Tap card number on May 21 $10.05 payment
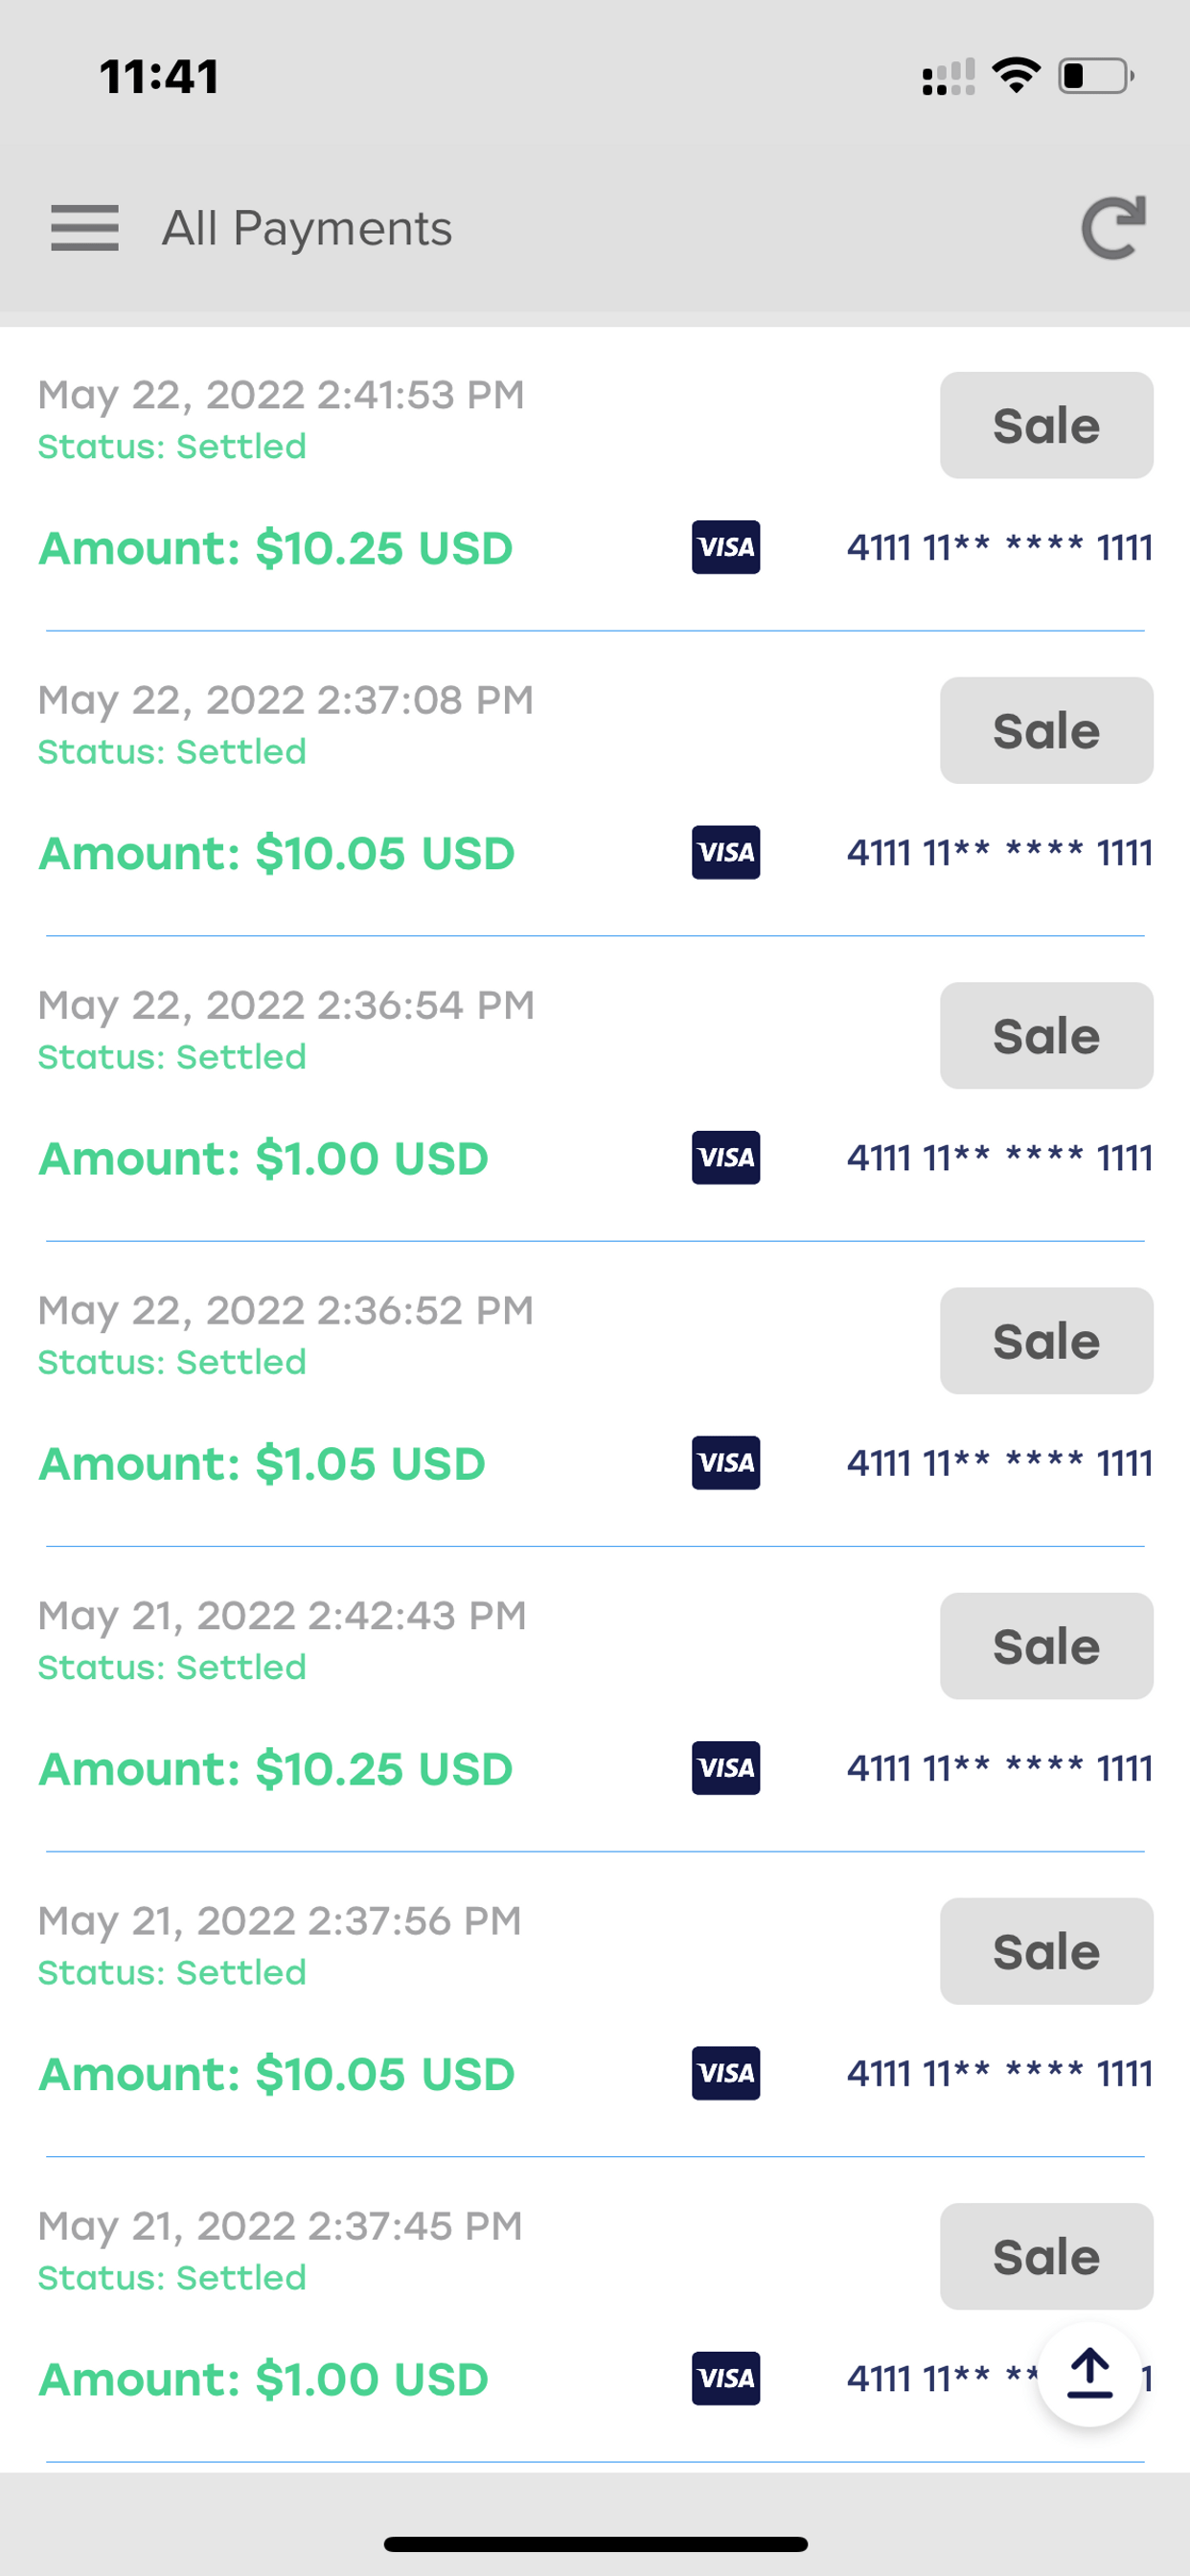Image resolution: width=1190 pixels, height=2576 pixels. pyautogui.click(x=1000, y=2074)
